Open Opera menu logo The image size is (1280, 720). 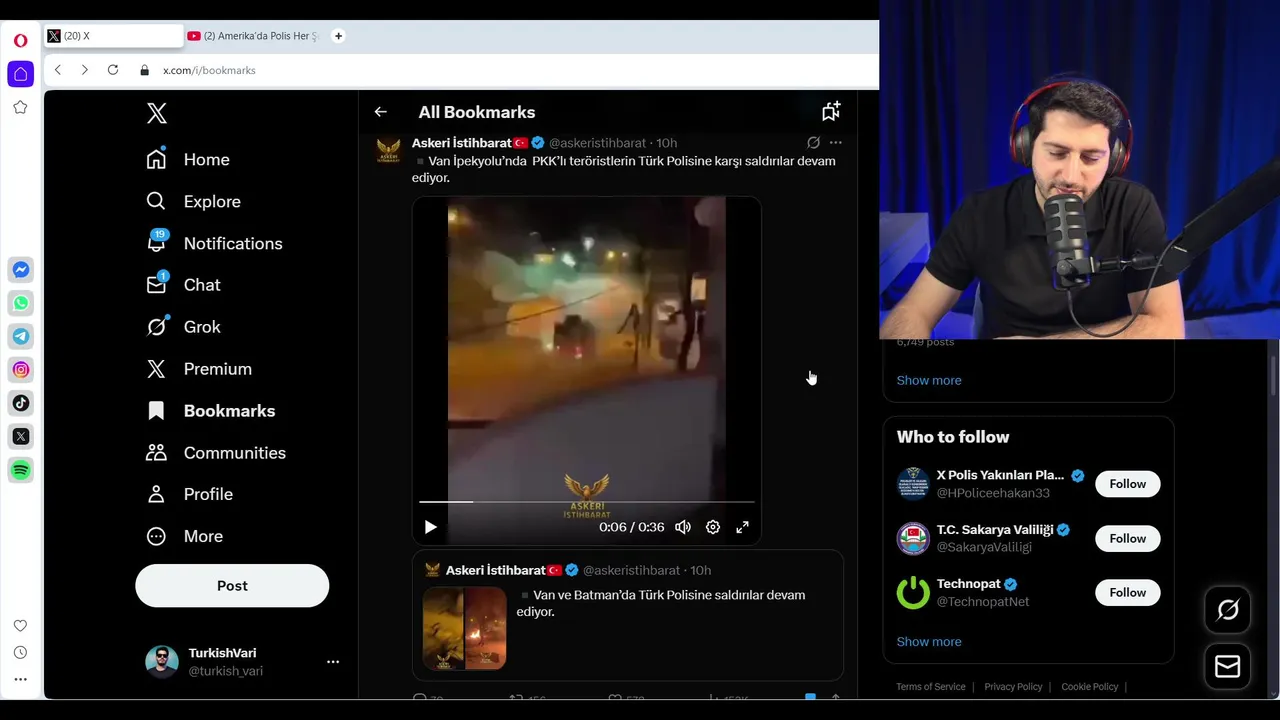21,41
